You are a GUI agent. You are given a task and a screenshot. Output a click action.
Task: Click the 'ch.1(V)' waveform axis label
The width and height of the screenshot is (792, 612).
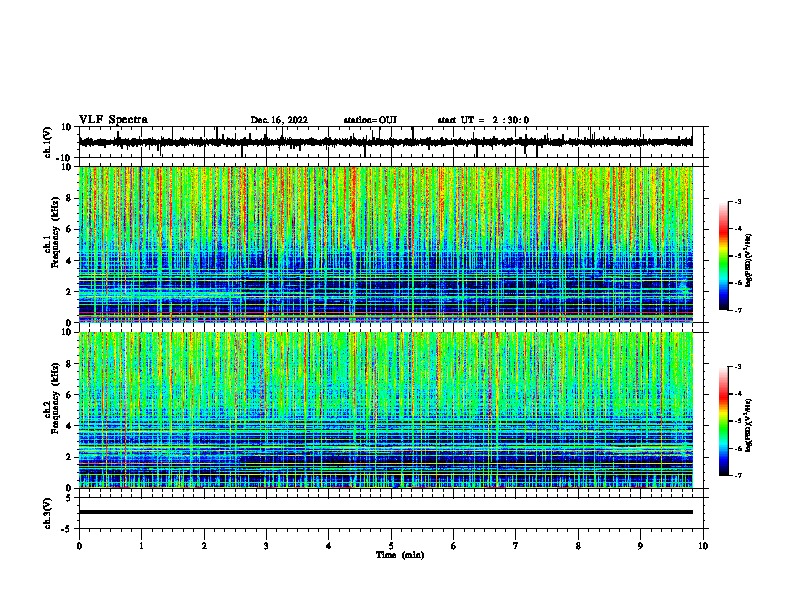pos(48,142)
